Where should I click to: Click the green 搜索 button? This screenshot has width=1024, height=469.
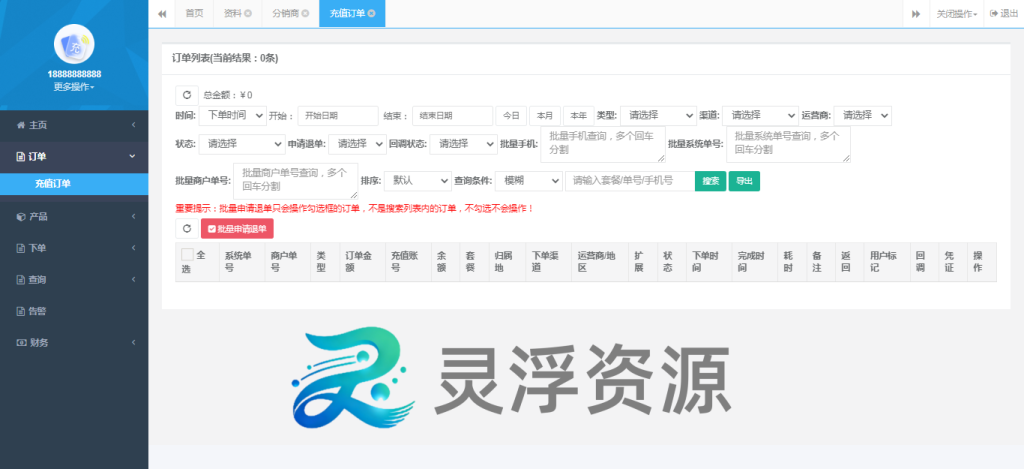click(711, 181)
